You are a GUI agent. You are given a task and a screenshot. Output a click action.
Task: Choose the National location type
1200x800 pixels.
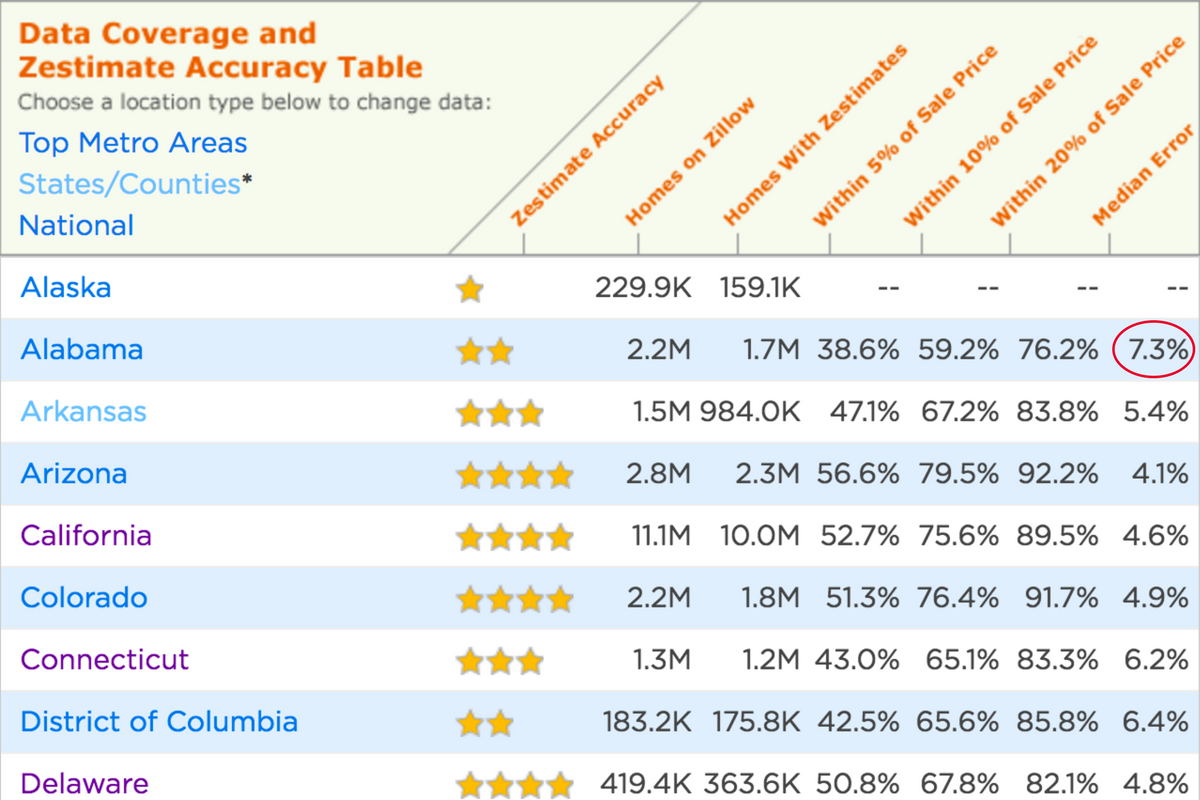point(76,225)
